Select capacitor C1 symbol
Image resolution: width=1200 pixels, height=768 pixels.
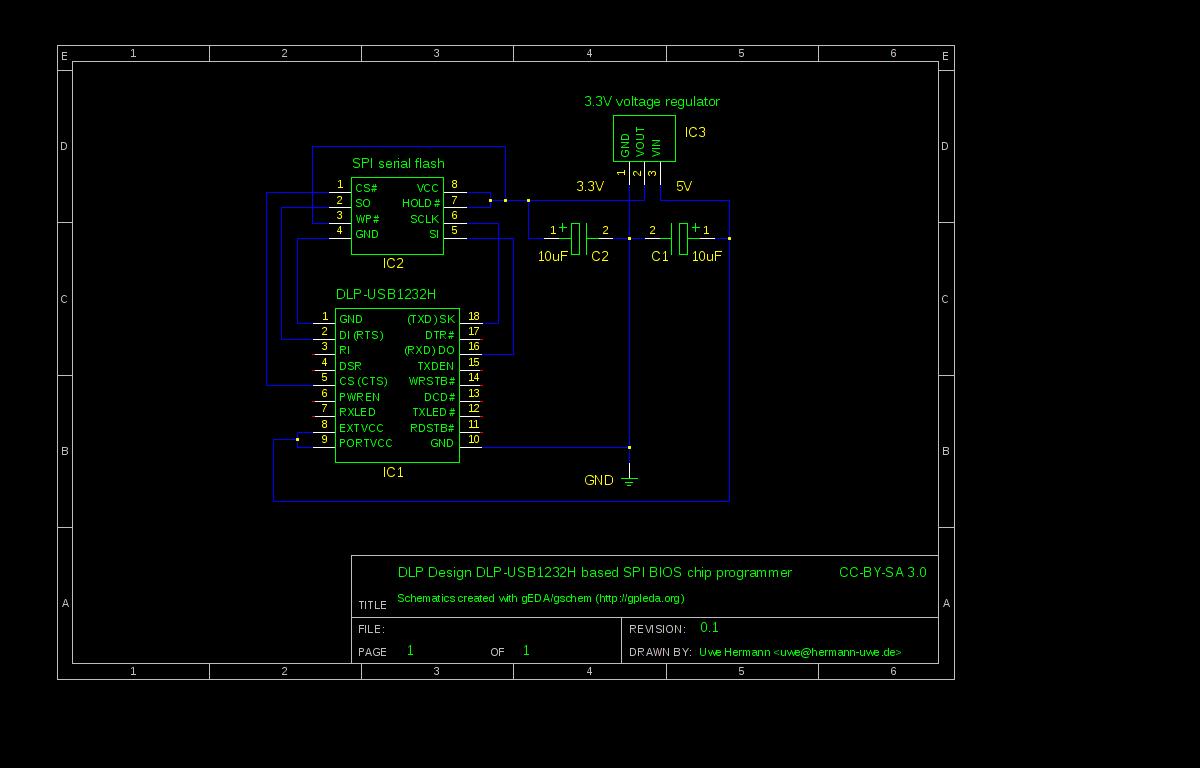point(685,237)
